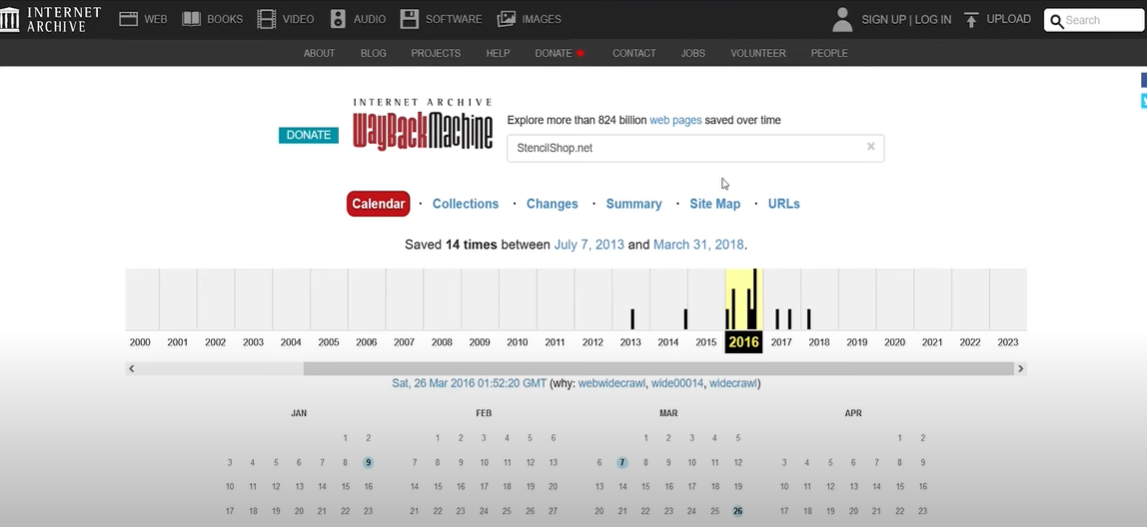Screen dimensions: 1147x527
Task: Click the horizontal timeline scrollbar thumb
Action: tap(658, 368)
